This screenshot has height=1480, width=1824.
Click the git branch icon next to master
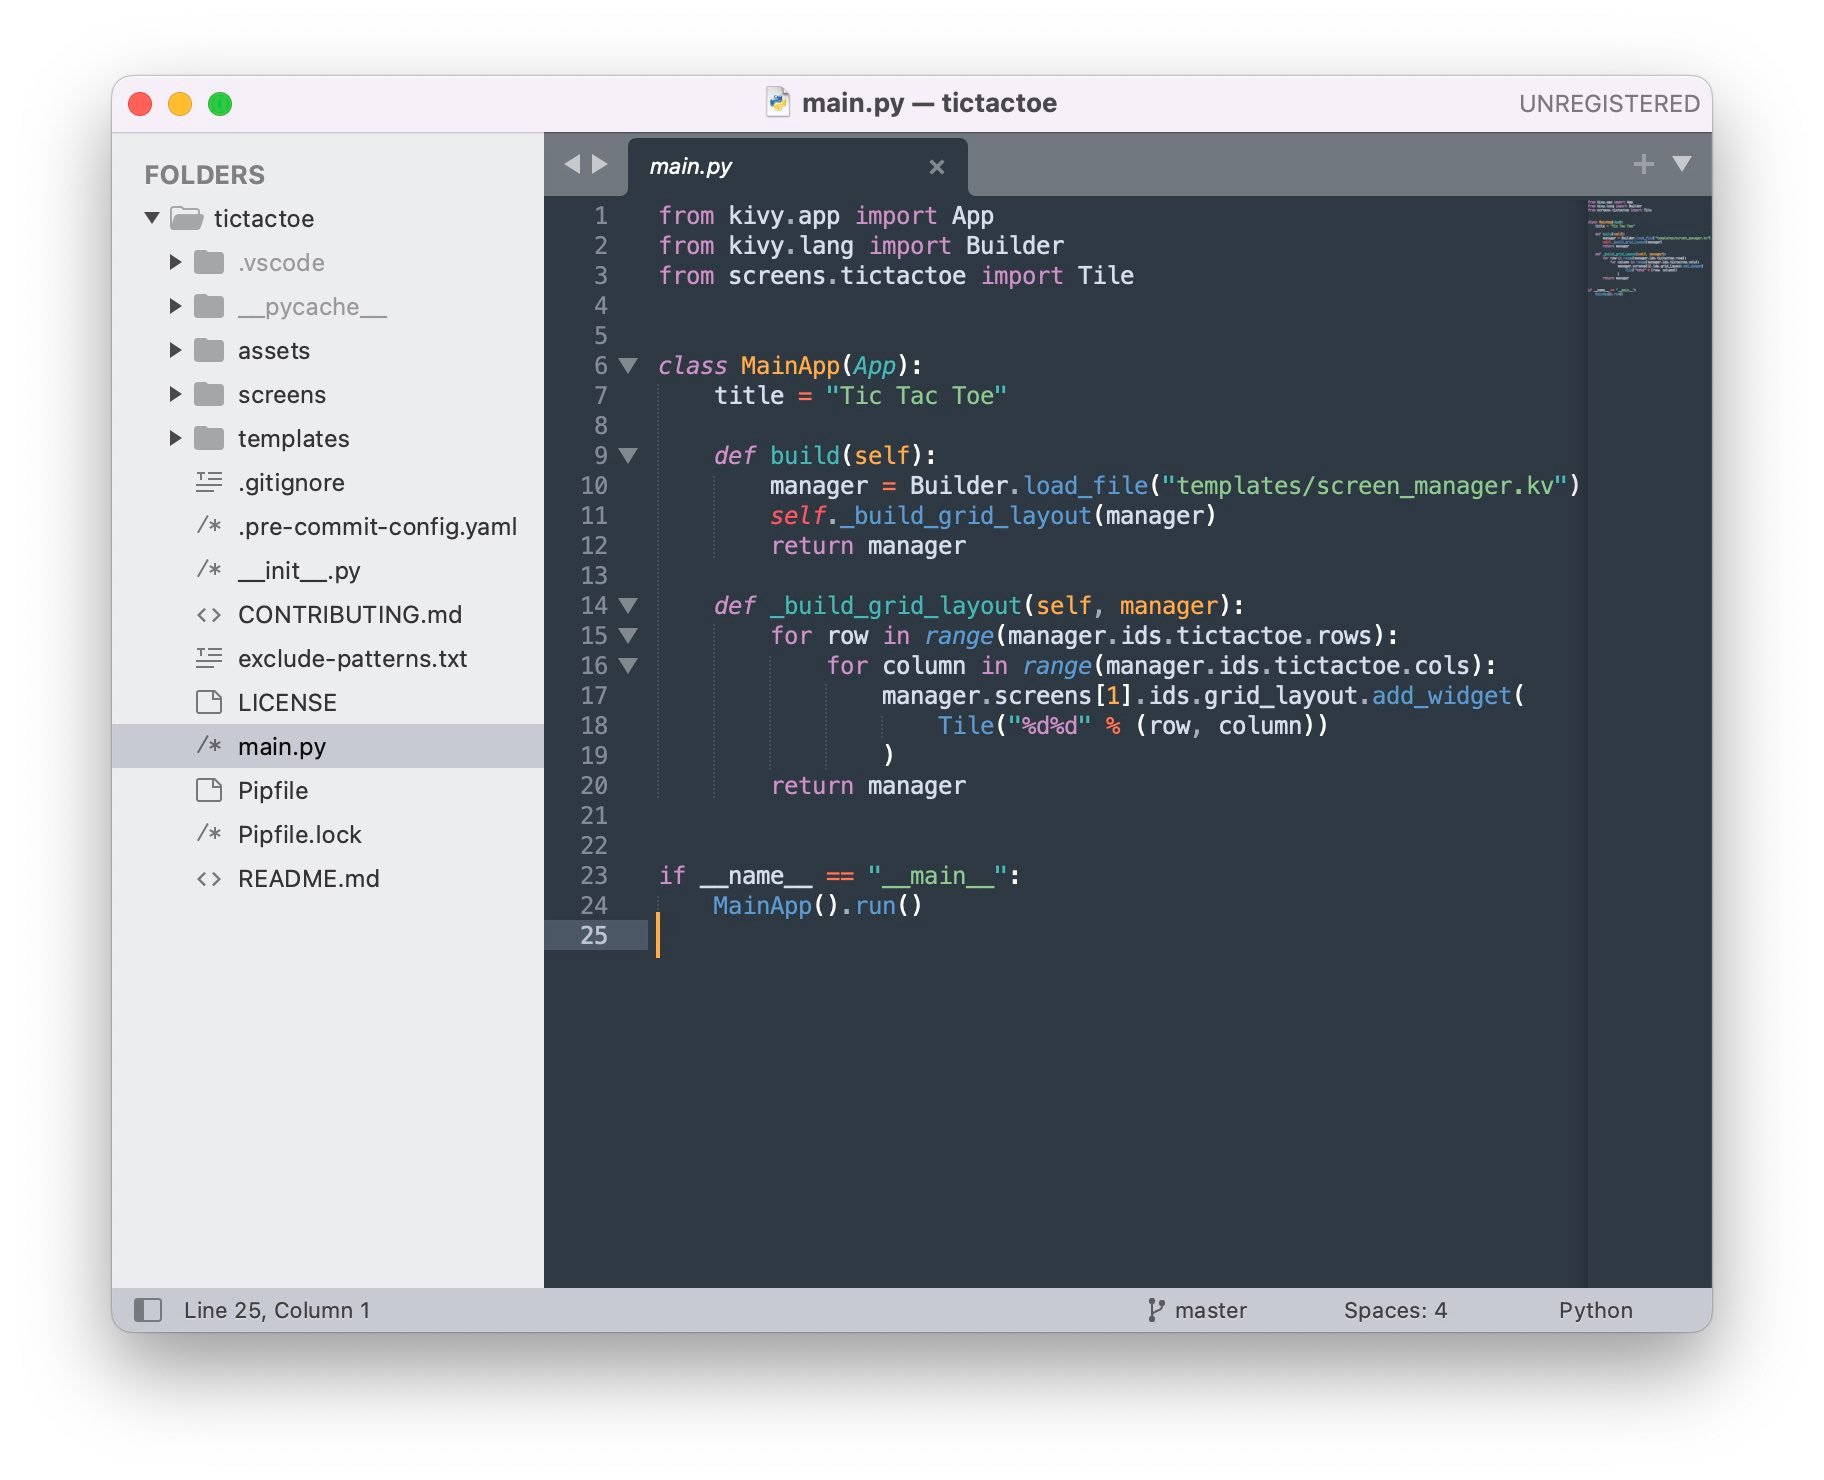(x=1157, y=1309)
